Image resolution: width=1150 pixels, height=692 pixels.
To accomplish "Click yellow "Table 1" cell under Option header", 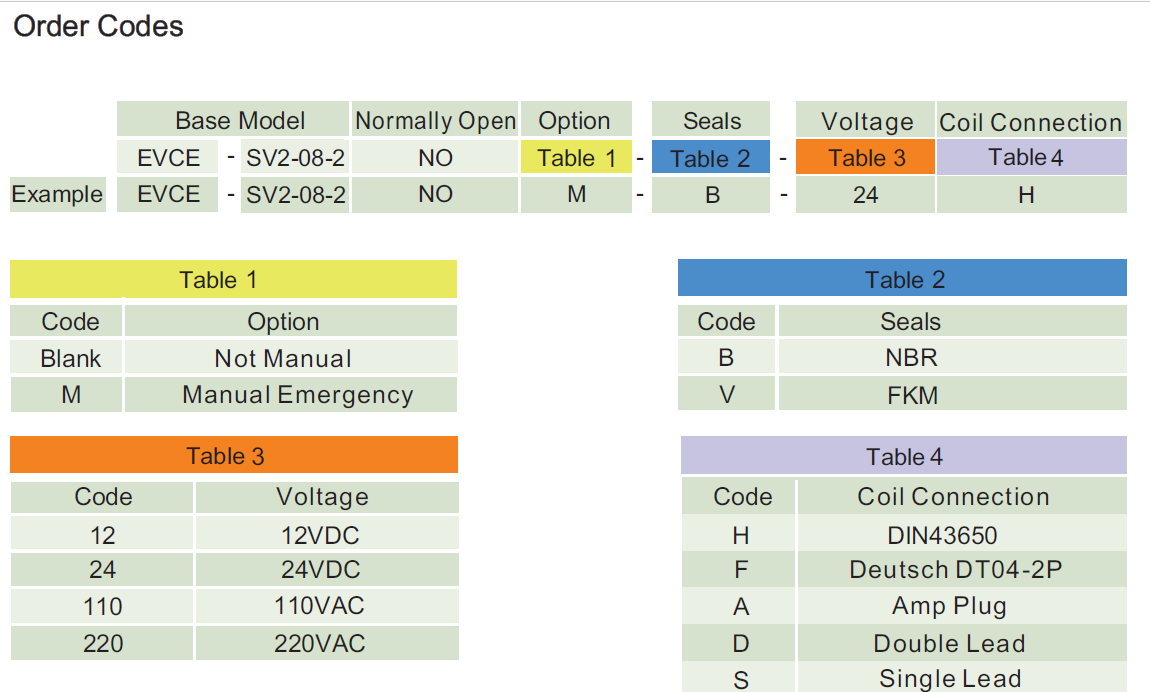I will click(x=576, y=158).
